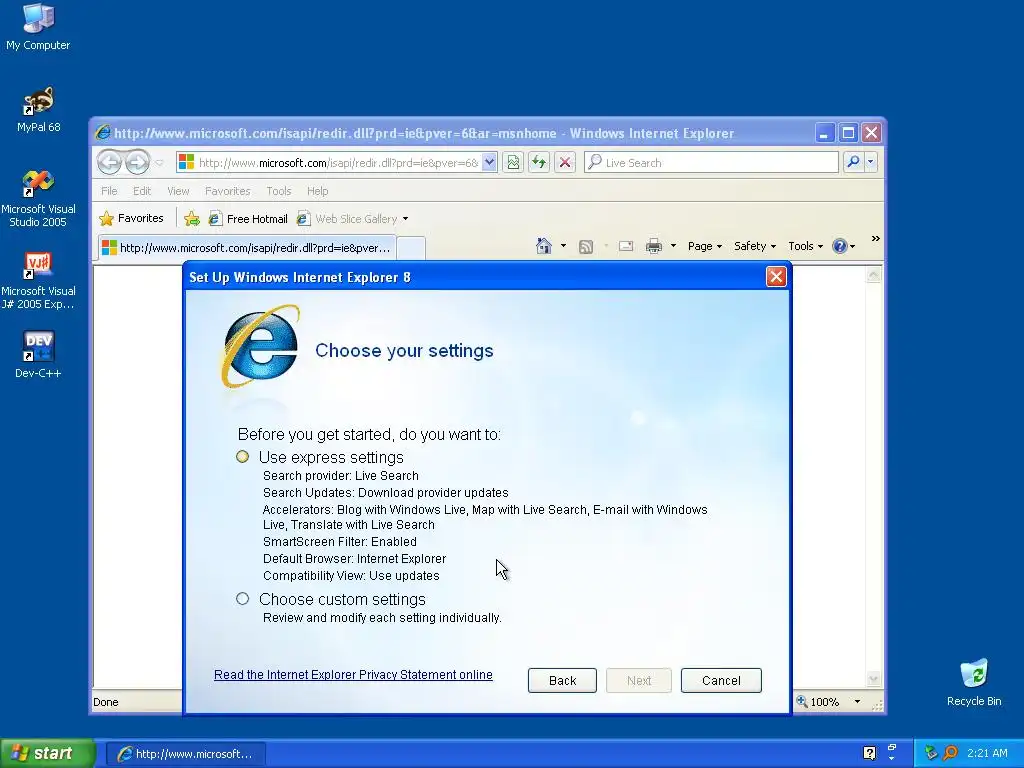Open My Computer desktop icon
The width and height of the screenshot is (1024, 768).
[38, 26]
